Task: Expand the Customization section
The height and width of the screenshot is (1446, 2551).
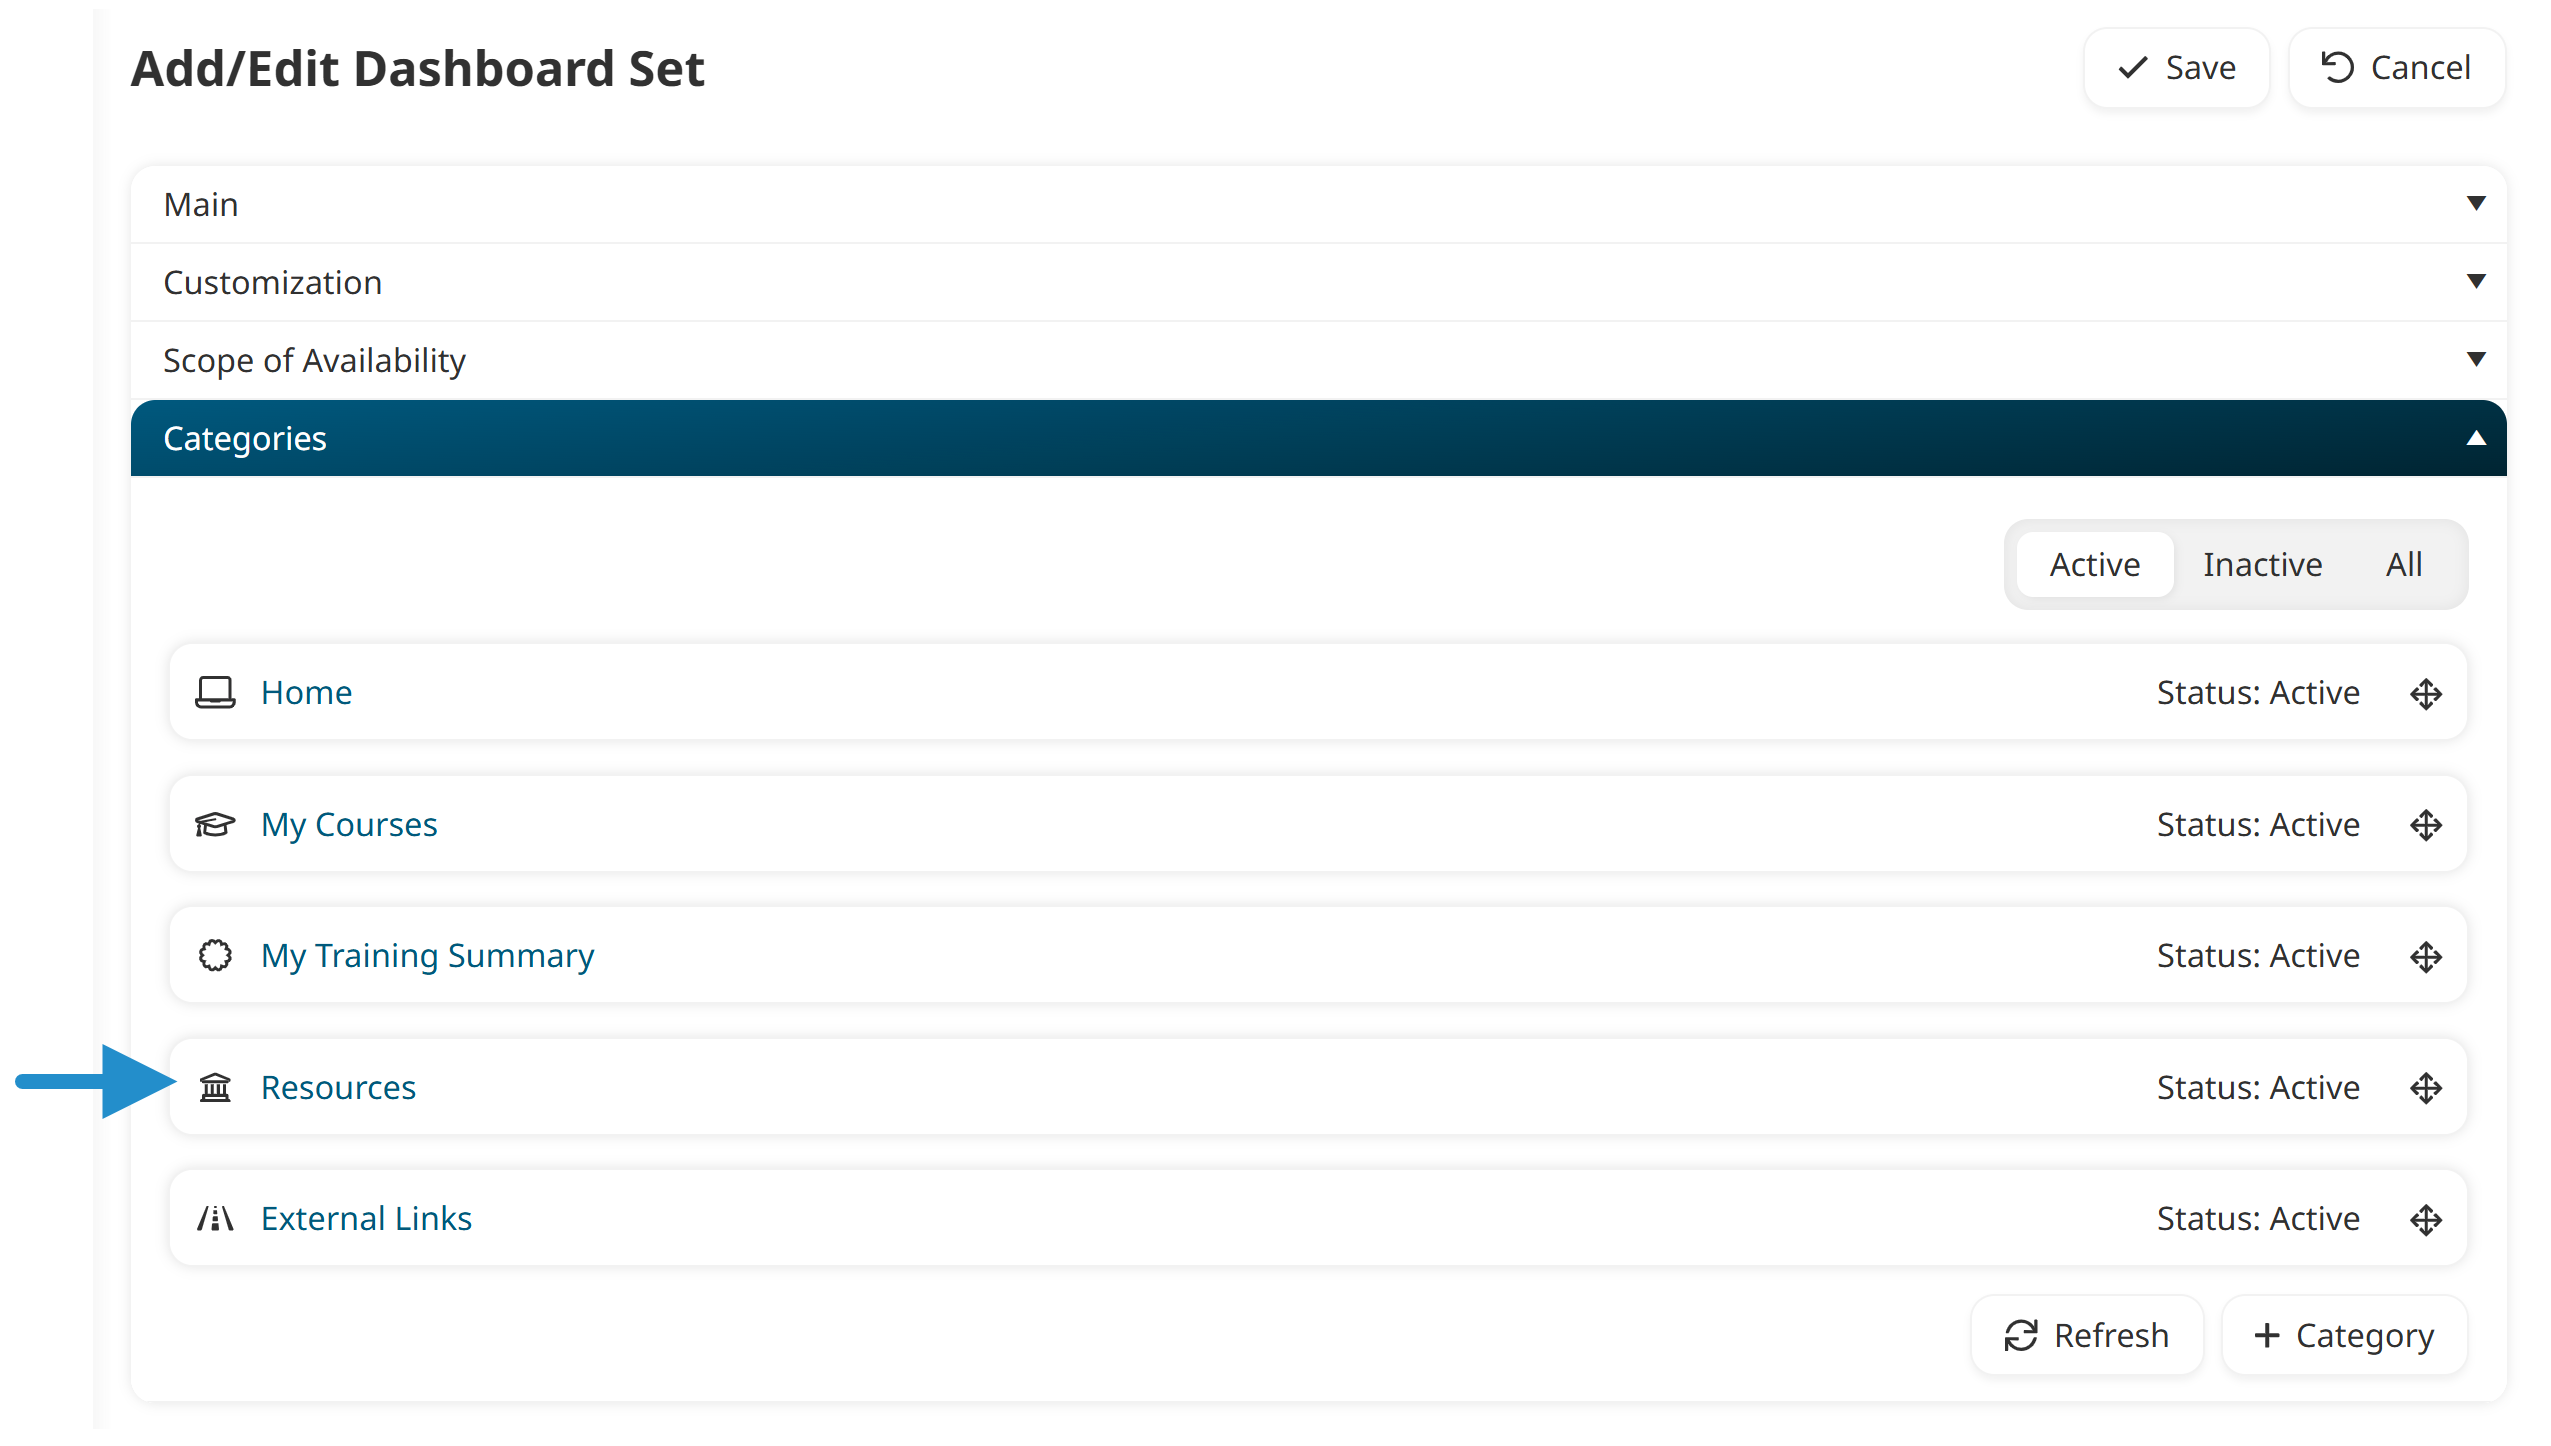Action: pos(1318,282)
